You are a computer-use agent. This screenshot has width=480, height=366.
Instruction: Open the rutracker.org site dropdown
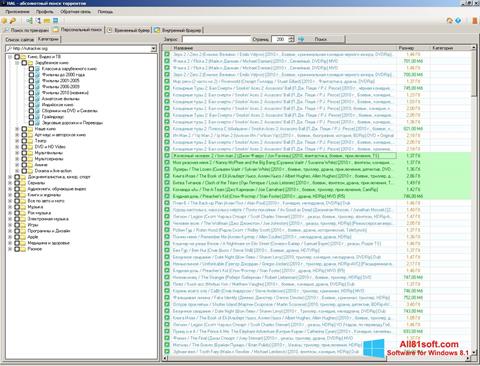tap(153, 49)
